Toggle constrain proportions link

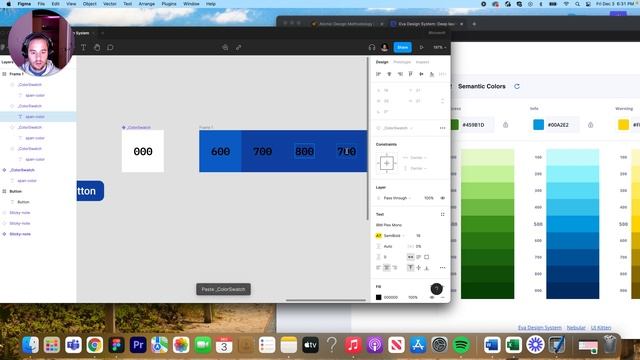pyautogui.click(x=442, y=101)
